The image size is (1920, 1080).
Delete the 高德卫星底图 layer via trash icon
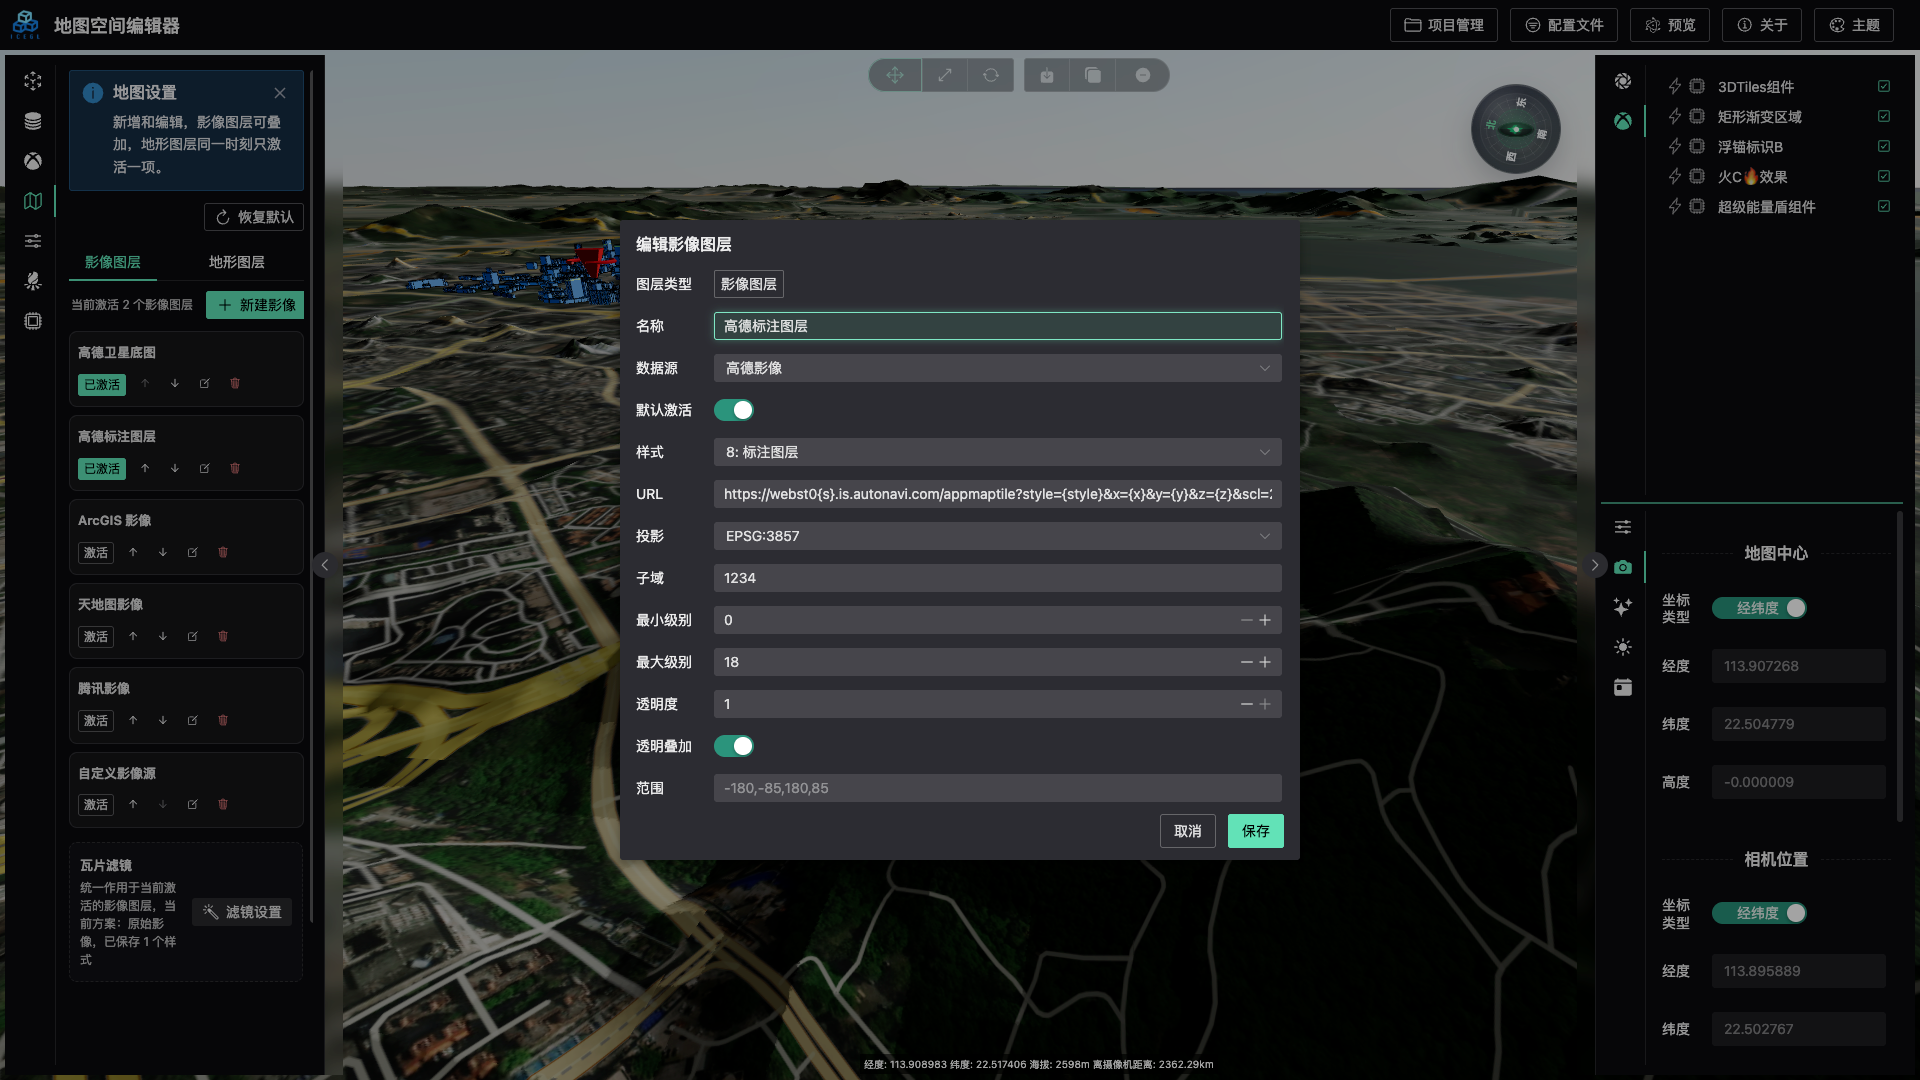[235, 384]
